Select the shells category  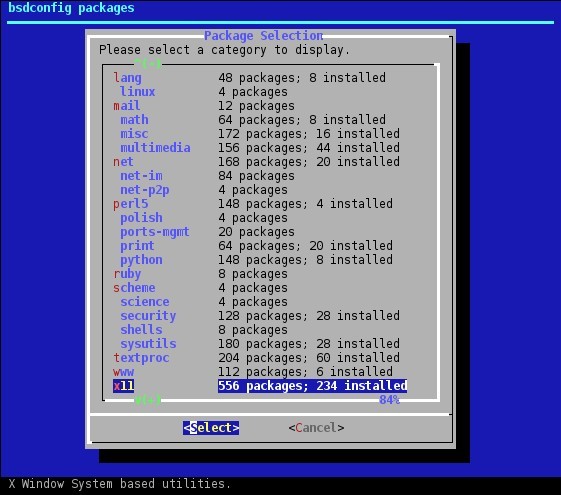click(141, 330)
